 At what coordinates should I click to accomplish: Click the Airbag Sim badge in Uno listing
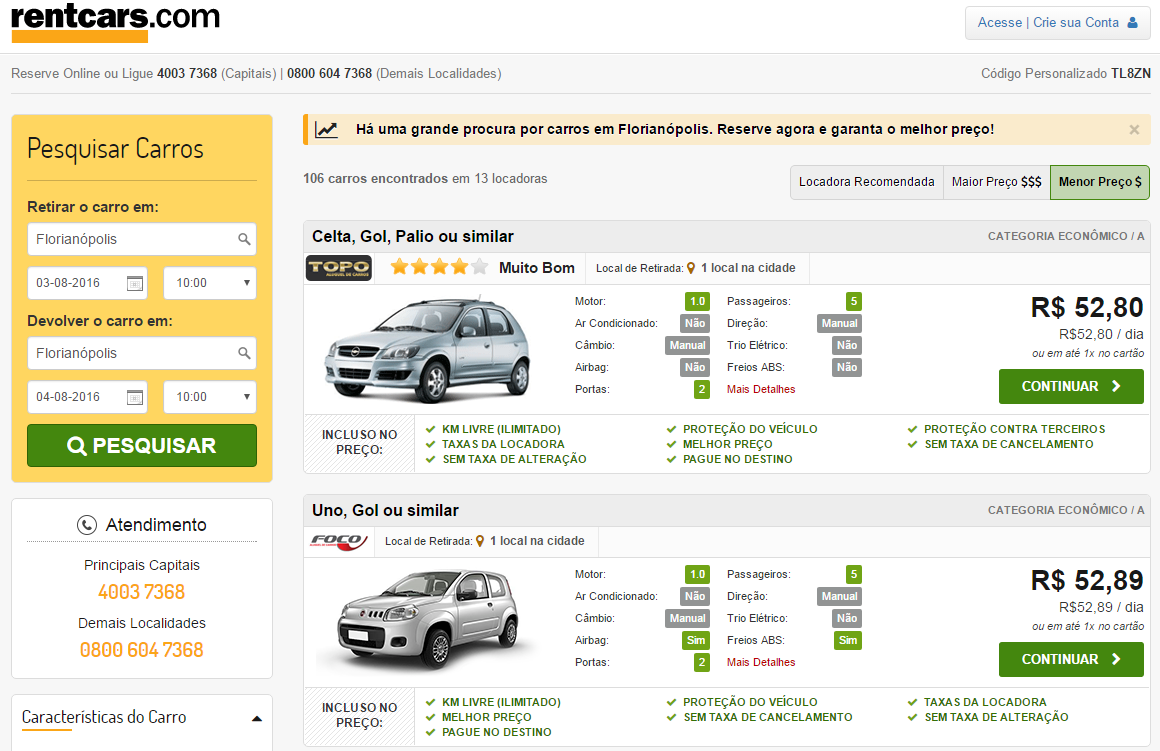(696, 641)
